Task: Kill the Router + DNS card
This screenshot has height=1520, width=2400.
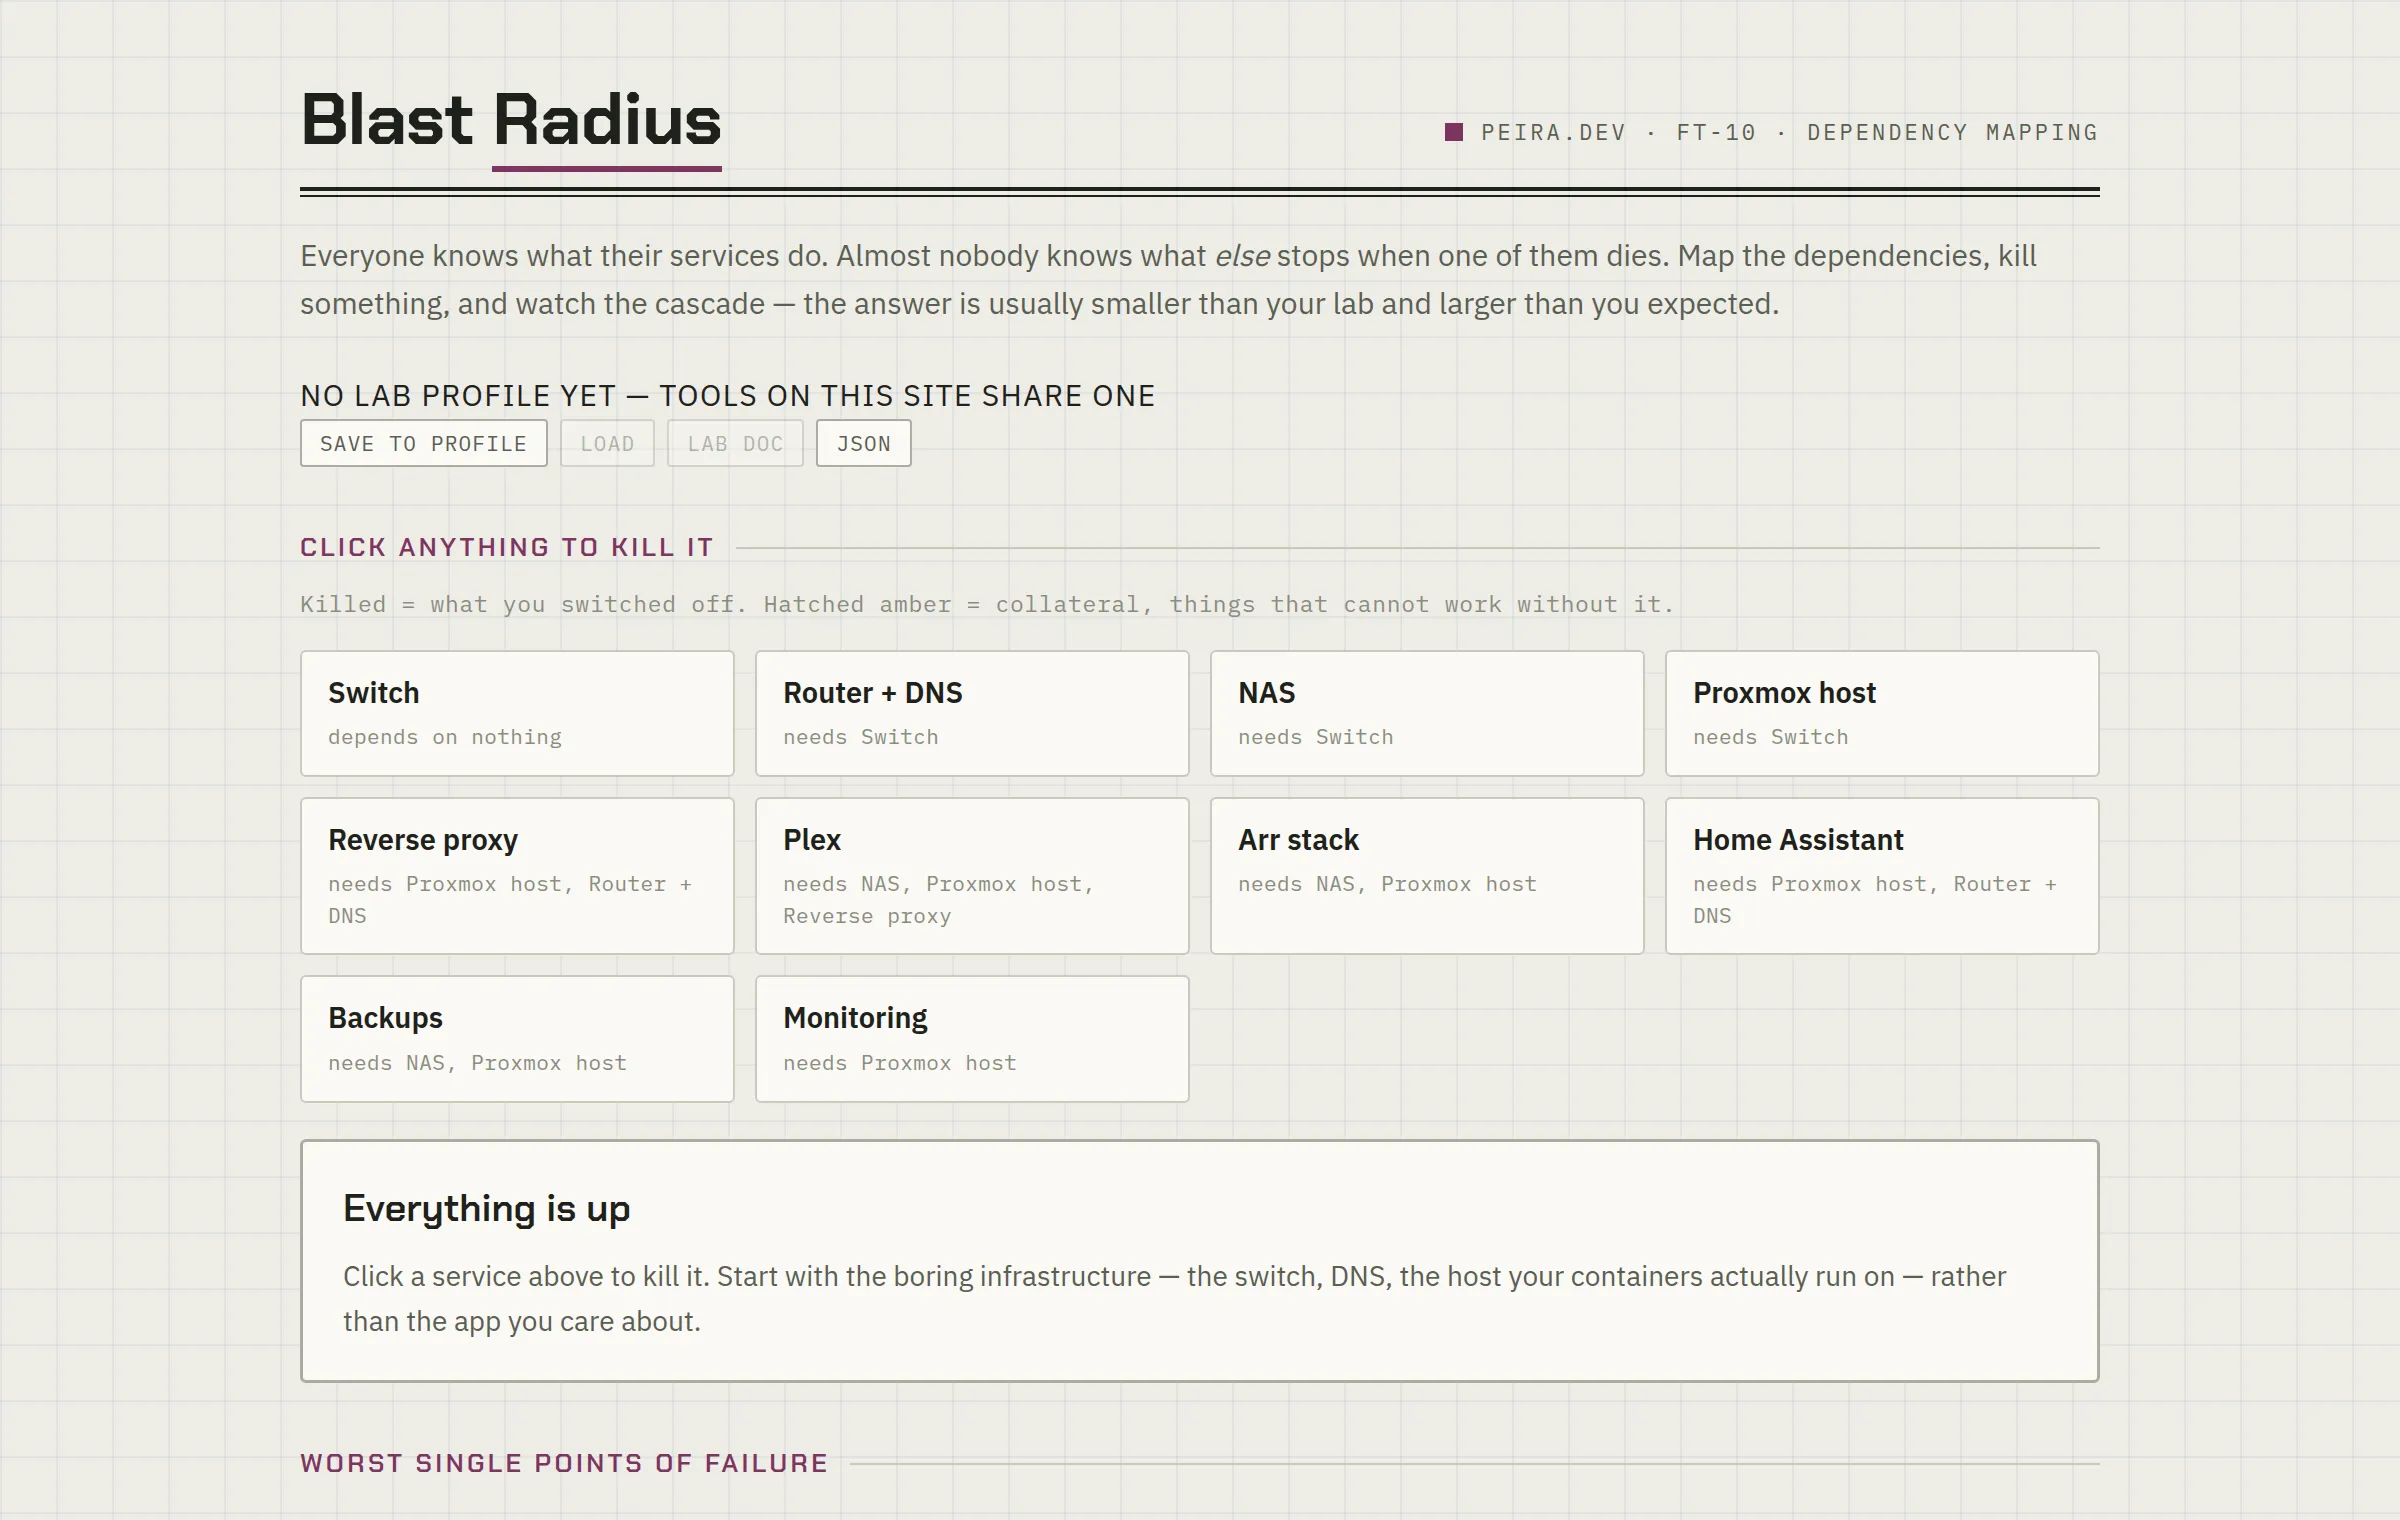Action: coord(972,713)
